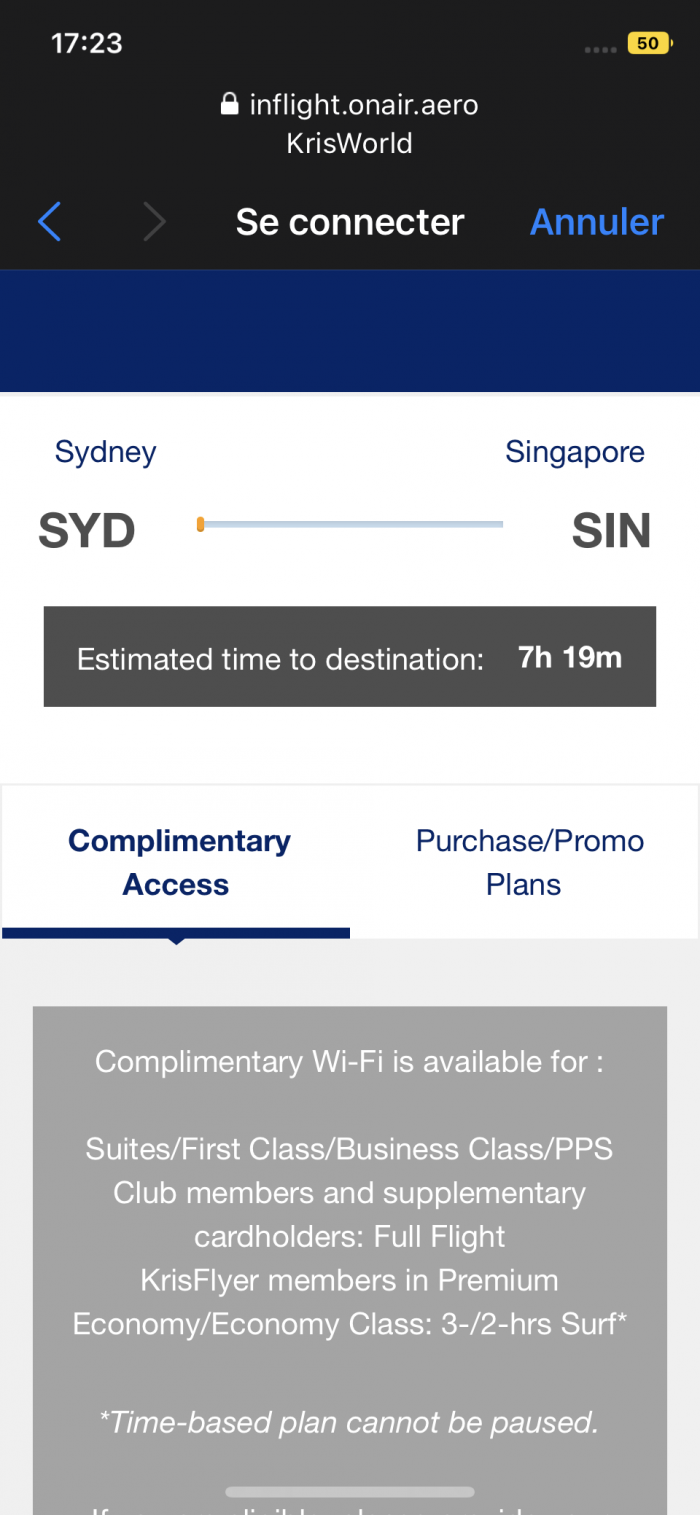Tap the blue back arrow
Image resolution: width=700 pixels, height=1515 pixels.
point(50,221)
